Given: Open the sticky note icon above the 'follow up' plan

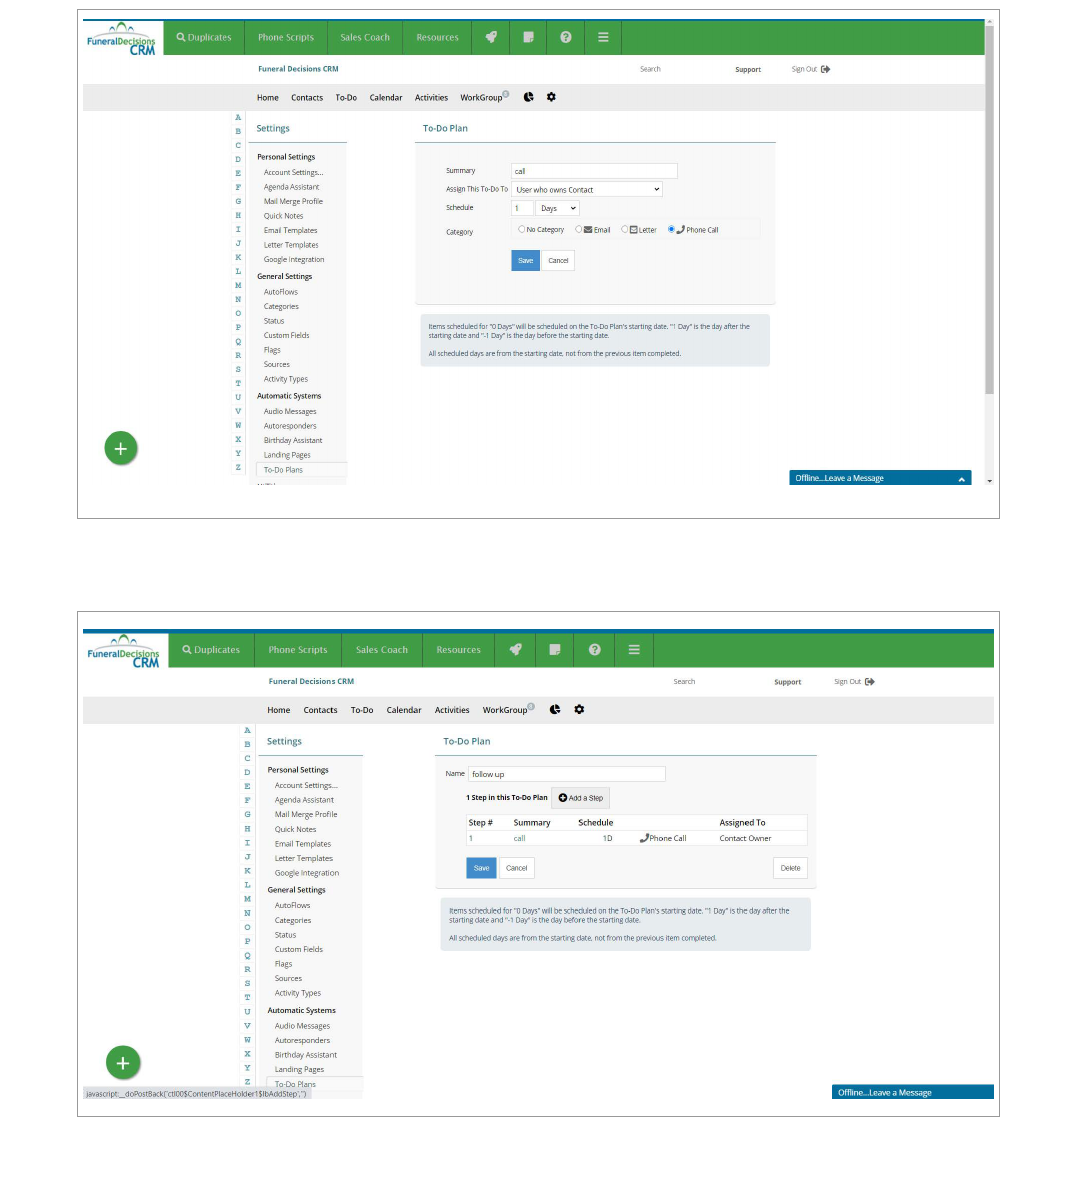Looking at the screenshot, I should [x=555, y=650].
